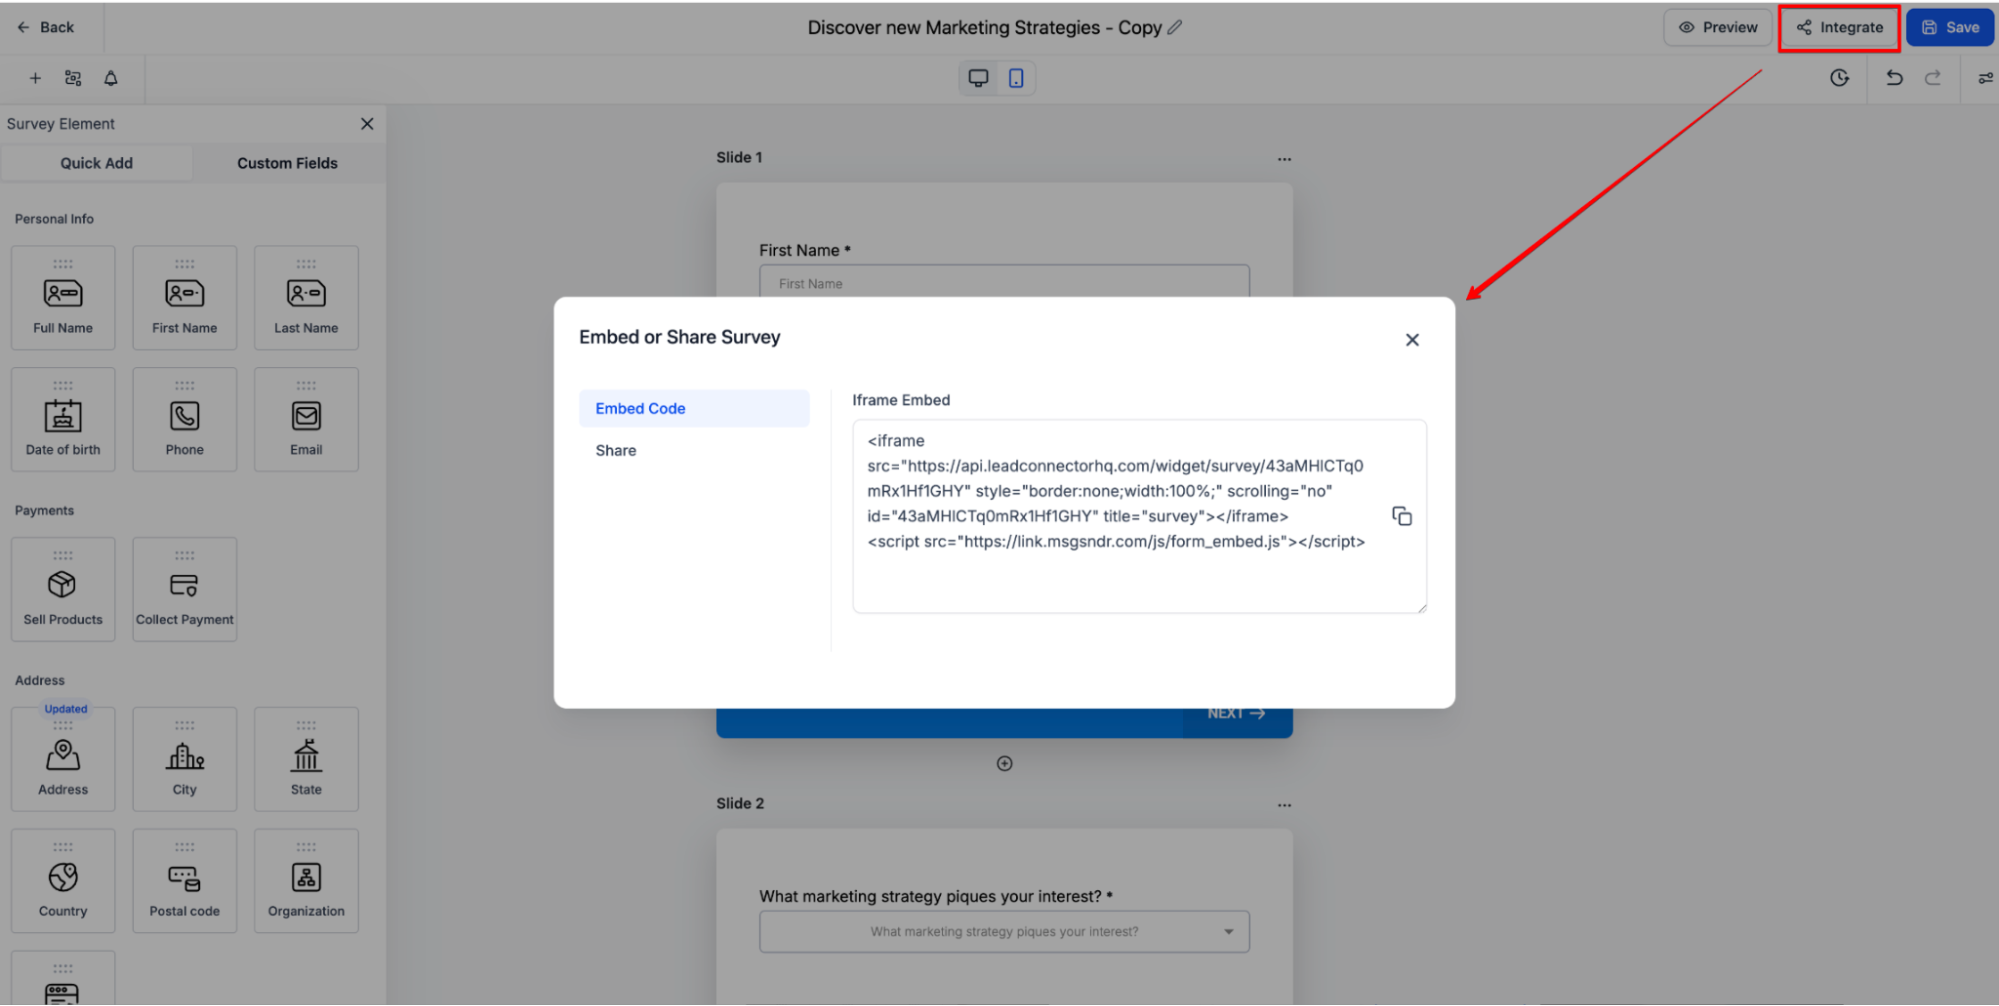Add the Phone element

pyautogui.click(x=185, y=420)
